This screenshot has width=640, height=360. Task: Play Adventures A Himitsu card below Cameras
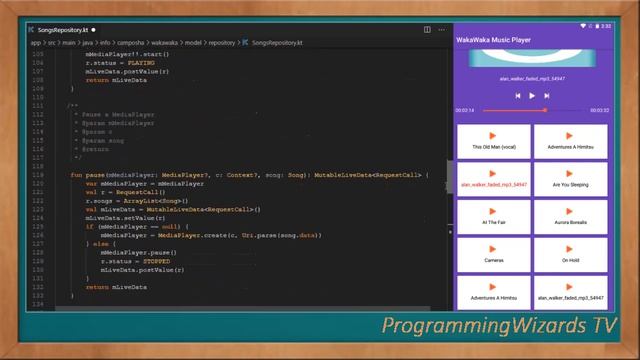tap(493, 287)
